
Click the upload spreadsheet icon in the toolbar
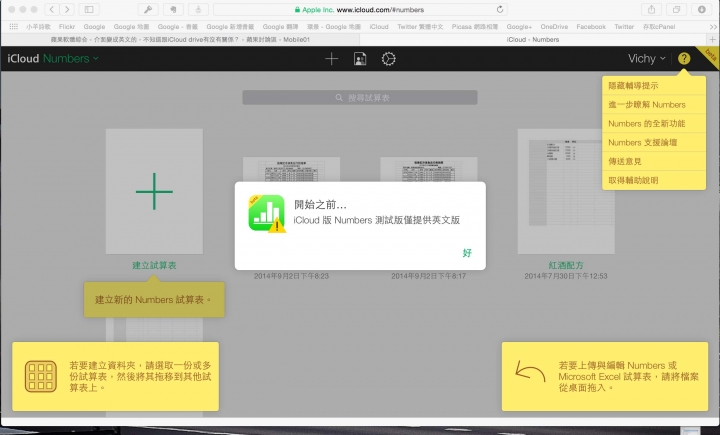360,59
